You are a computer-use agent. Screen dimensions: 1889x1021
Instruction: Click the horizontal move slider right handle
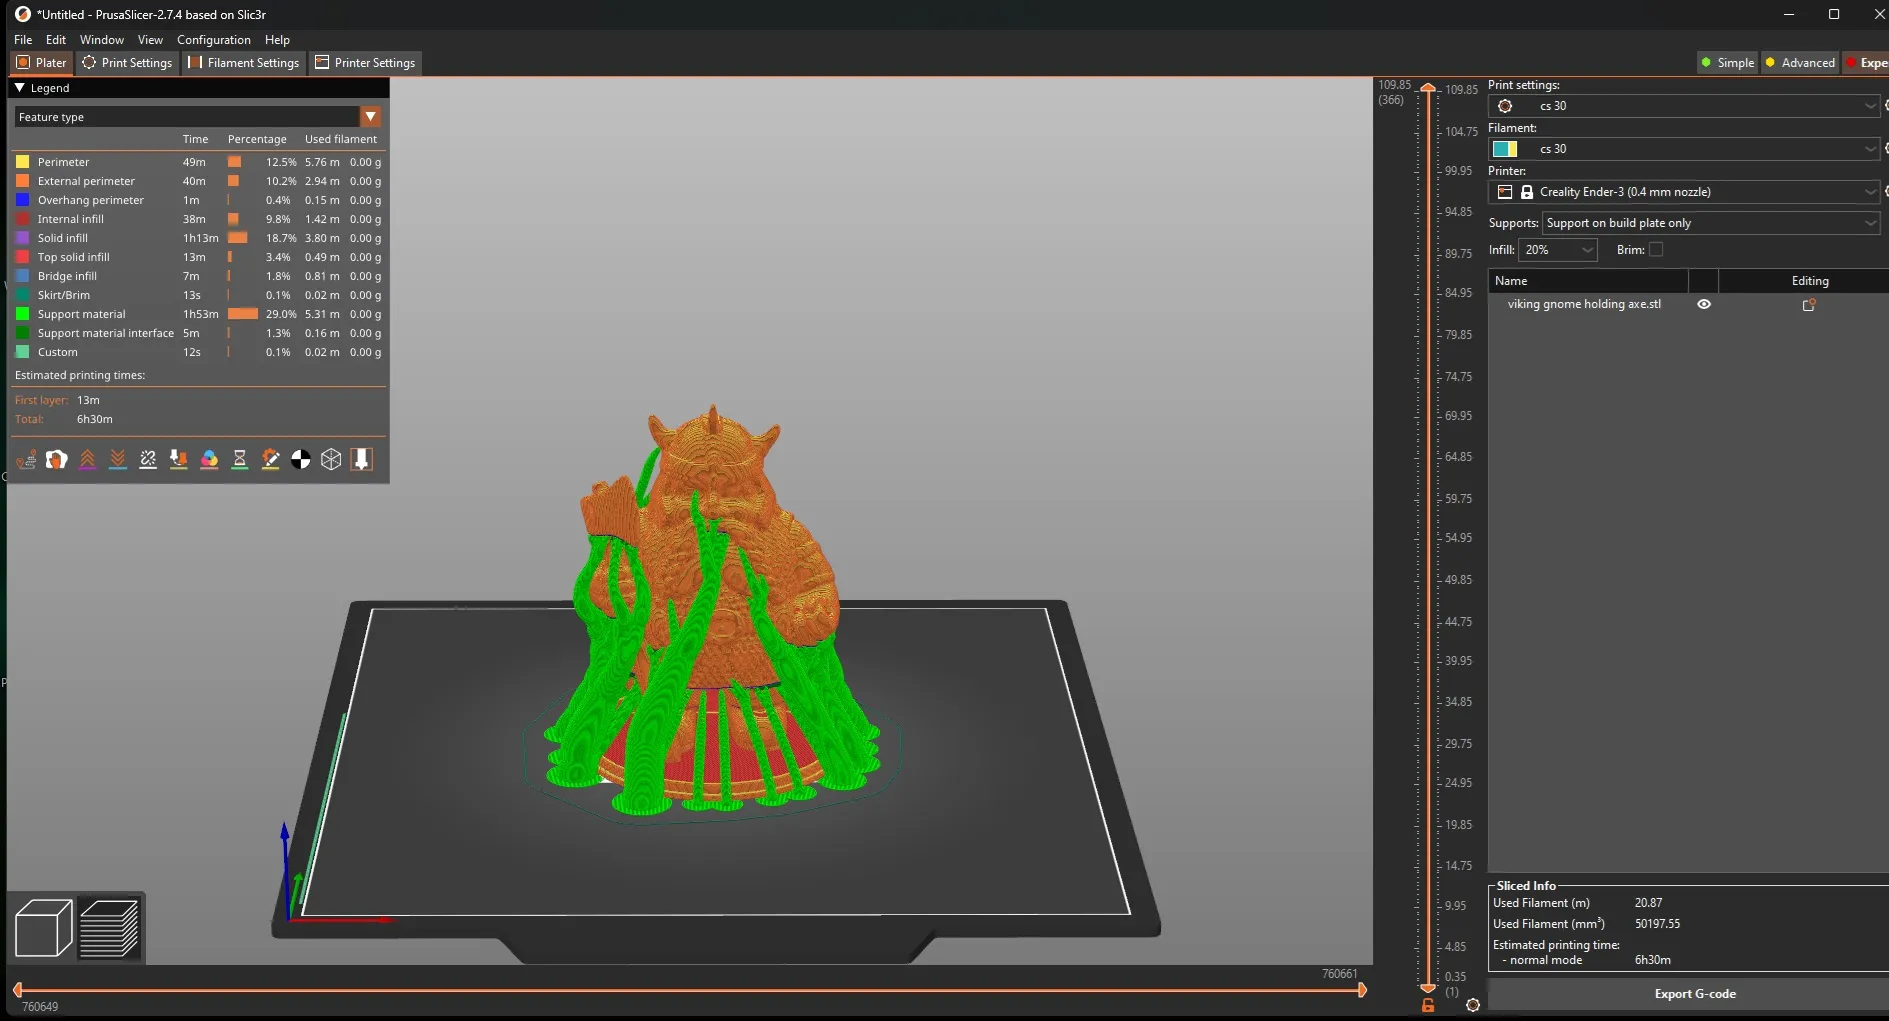tap(1362, 990)
